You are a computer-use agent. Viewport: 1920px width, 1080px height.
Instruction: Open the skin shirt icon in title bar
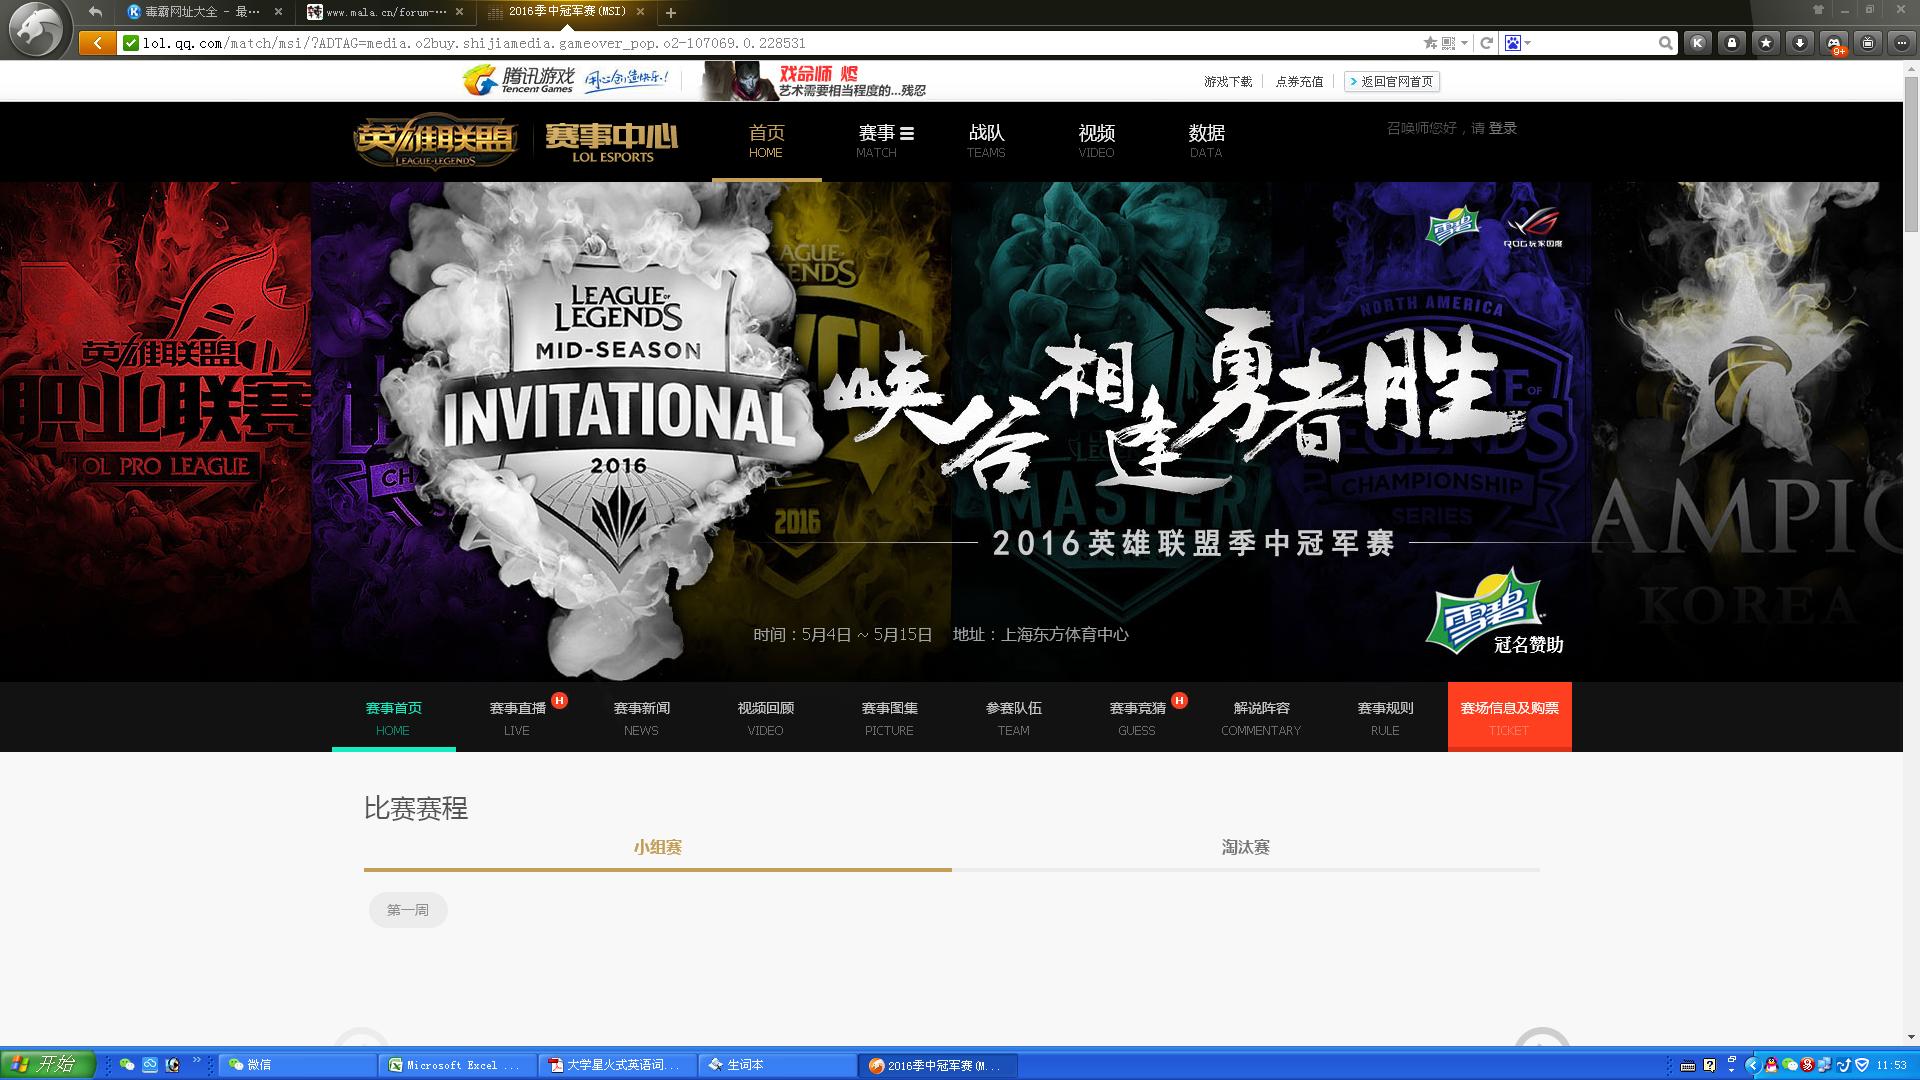pyautogui.click(x=1818, y=10)
